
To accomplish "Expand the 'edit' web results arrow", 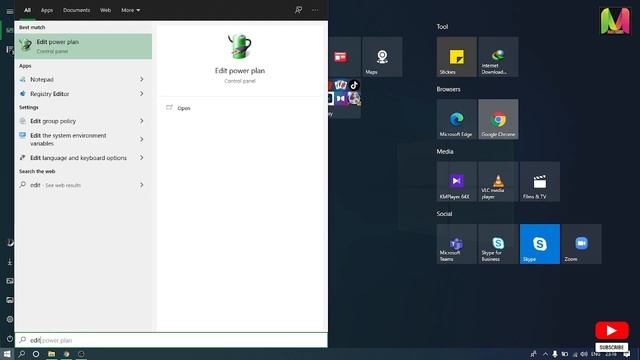I will pyautogui.click(x=142, y=185).
